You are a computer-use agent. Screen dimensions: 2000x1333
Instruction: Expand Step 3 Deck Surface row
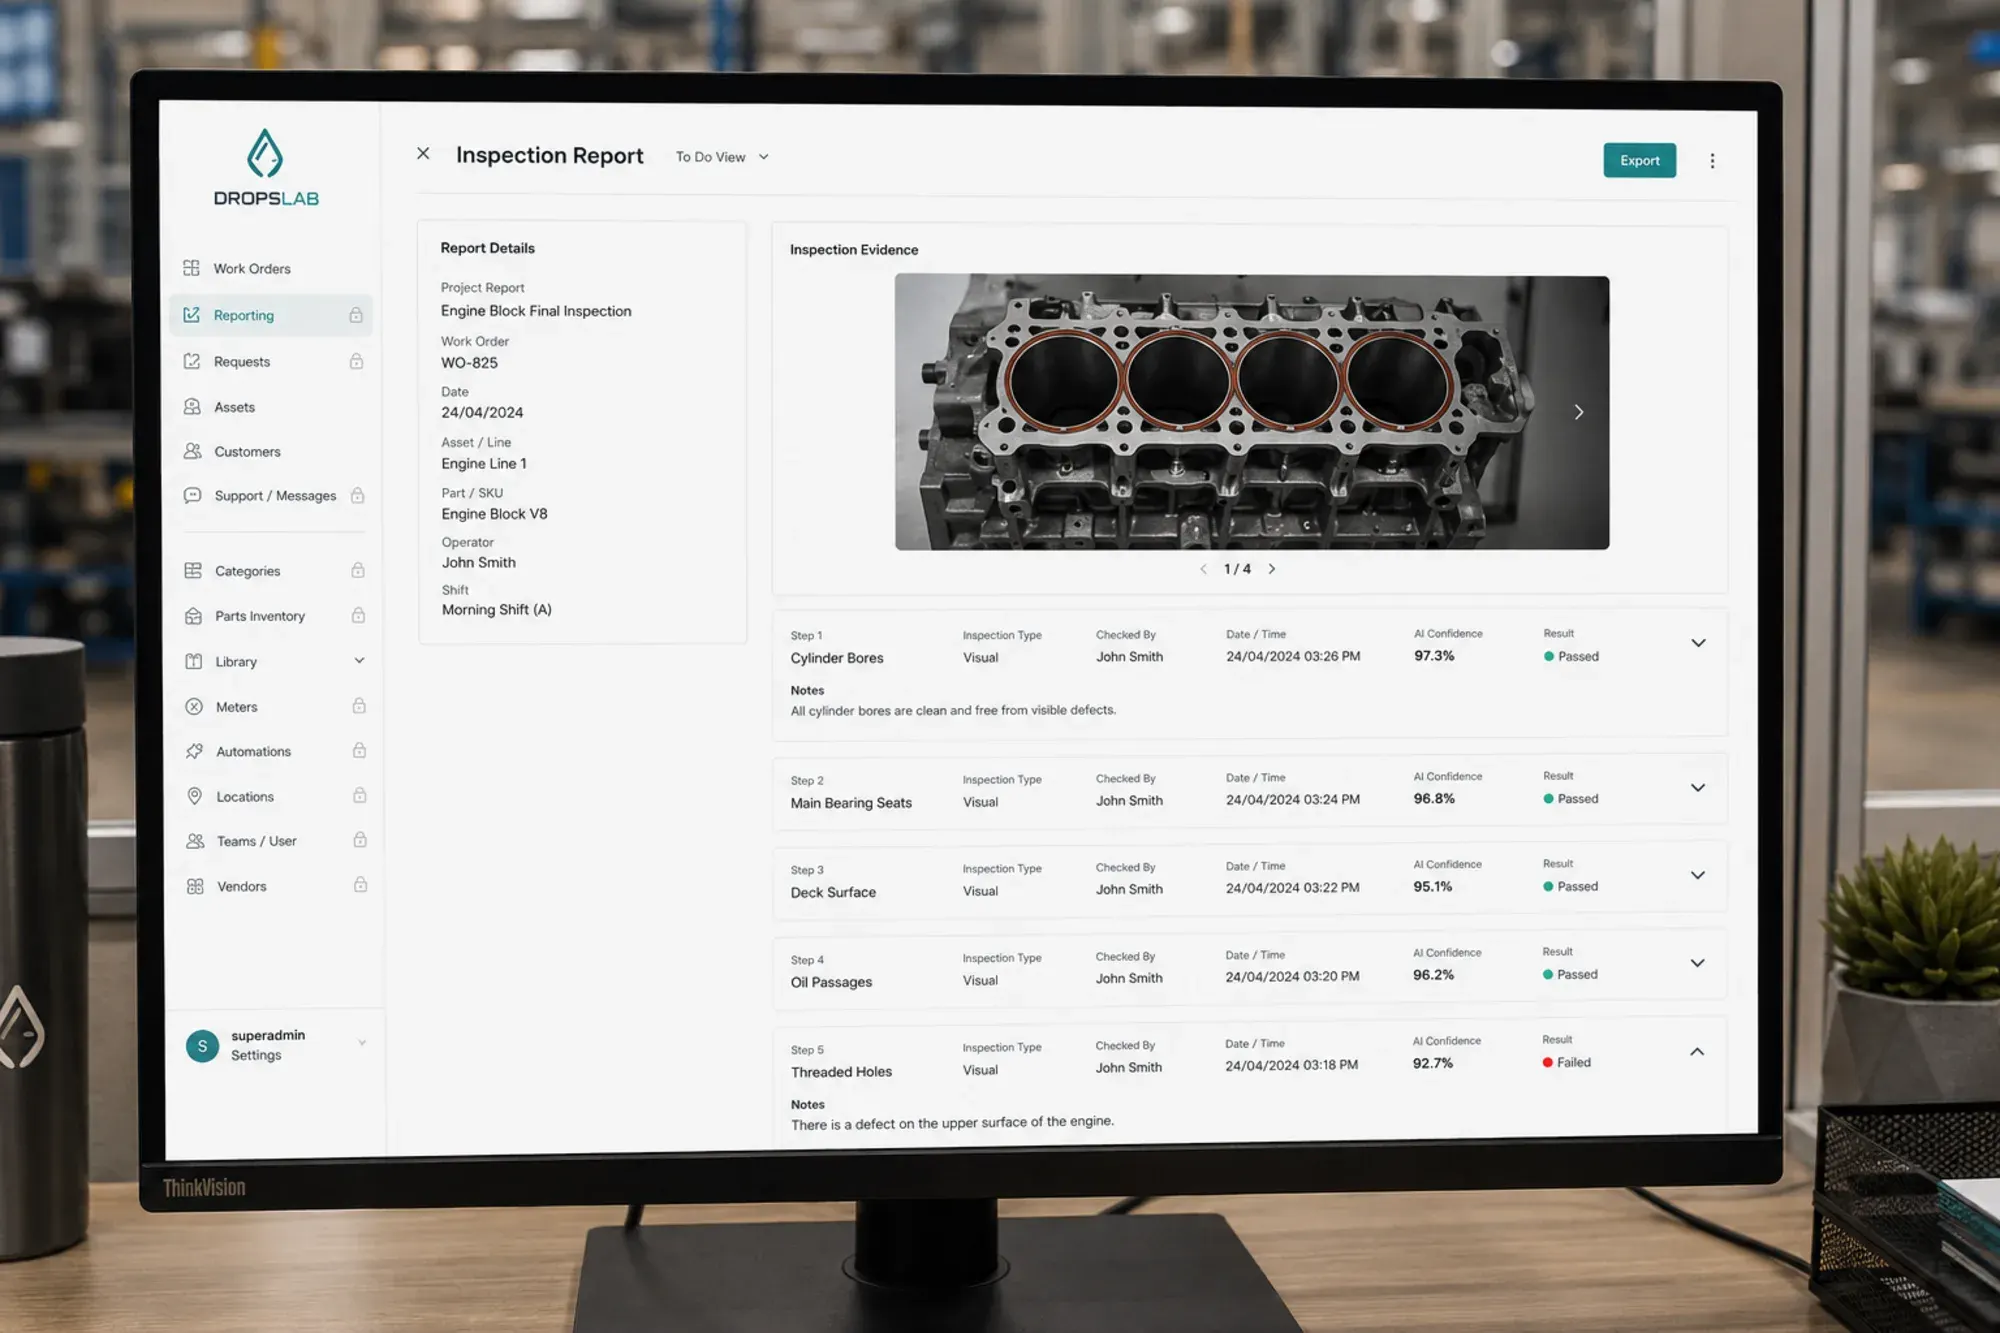1698,875
